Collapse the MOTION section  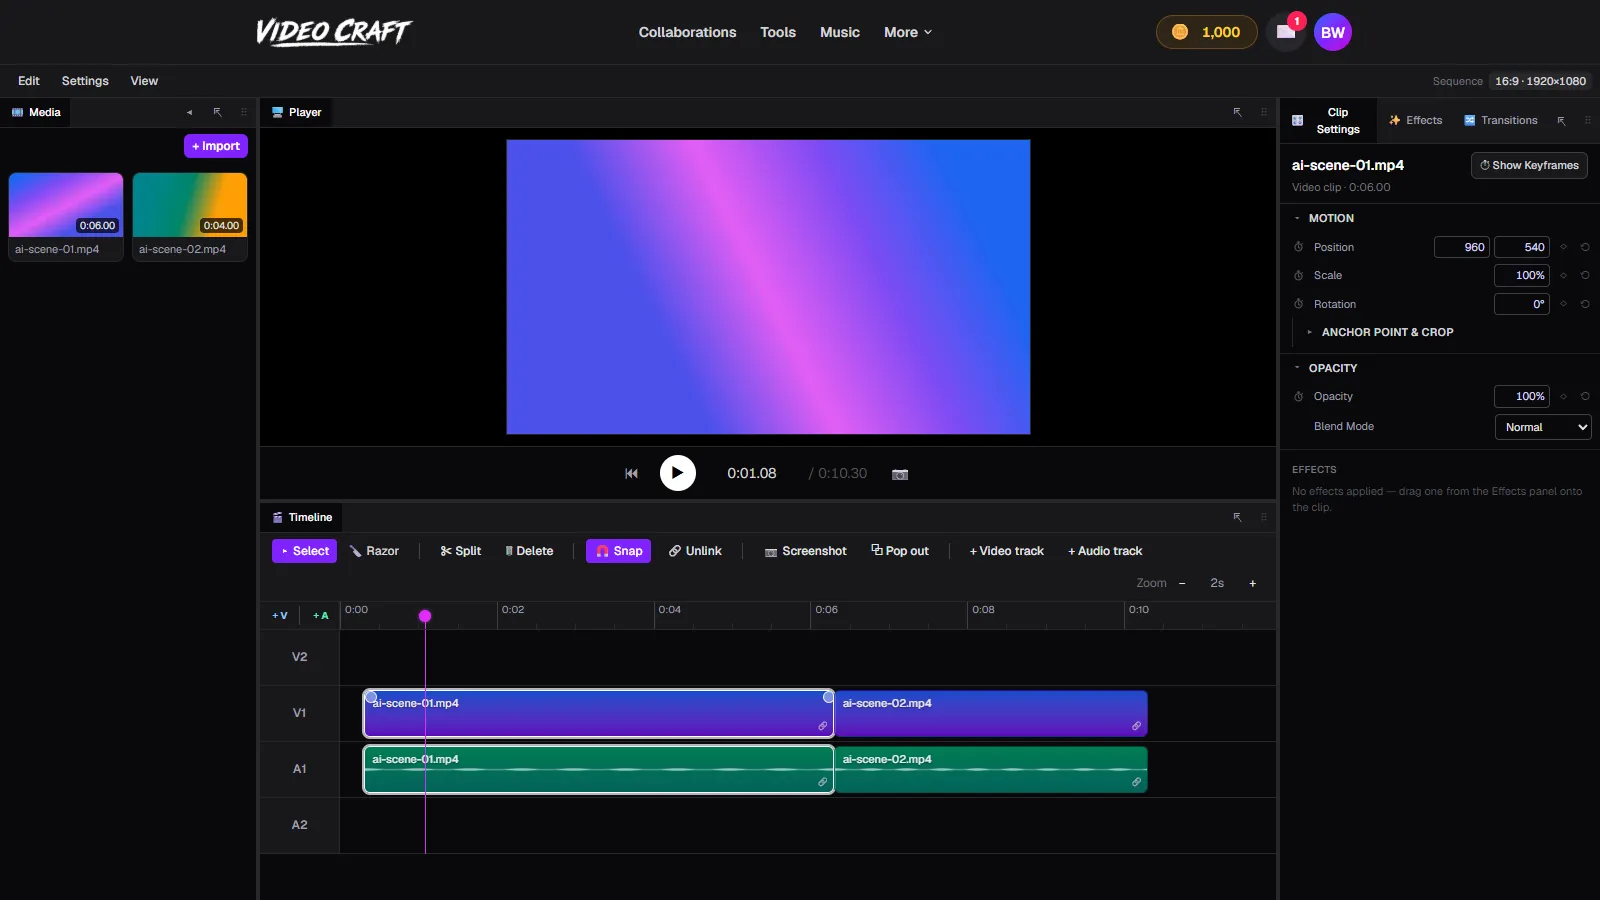click(1323, 218)
